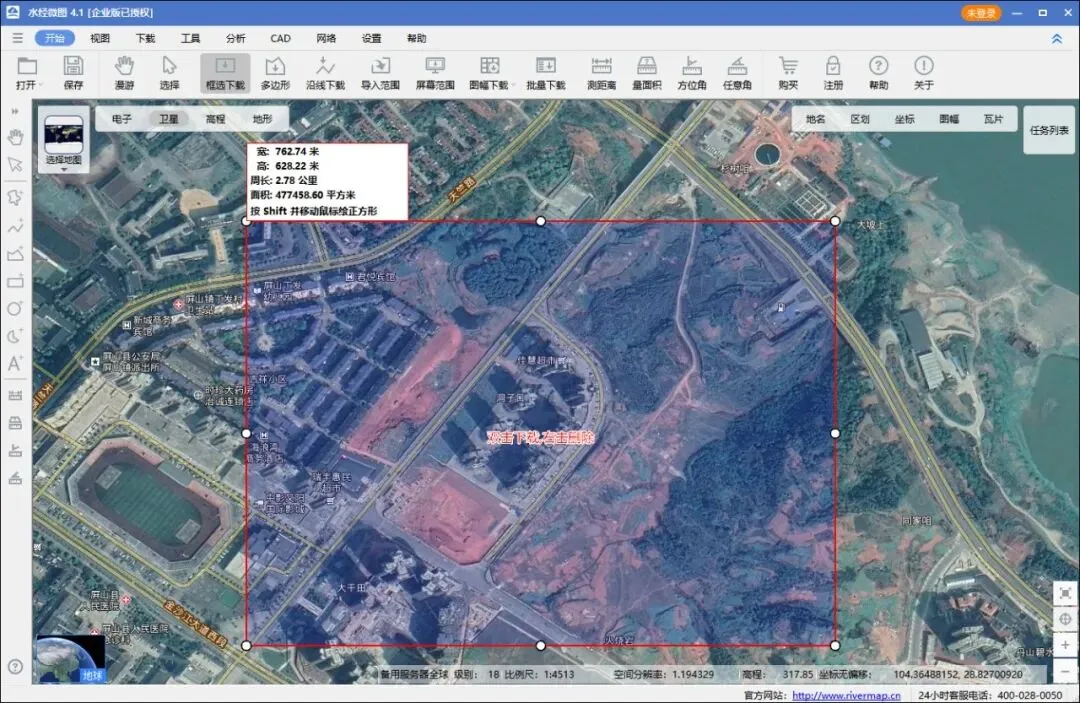This screenshot has width=1080, height=703.
Task: Click the 注册 register lock icon
Action: [x=833, y=73]
